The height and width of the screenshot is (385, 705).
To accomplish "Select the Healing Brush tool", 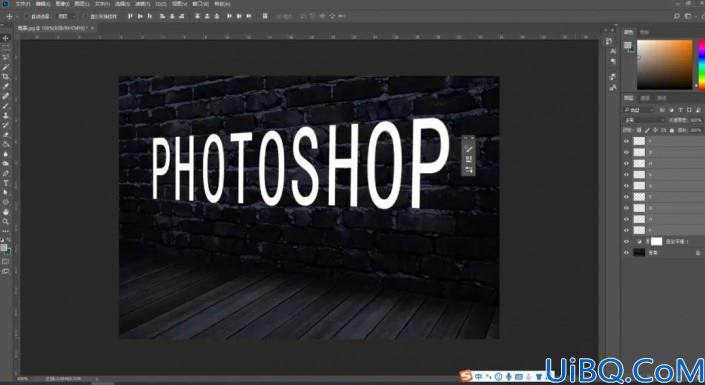I will click(x=6, y=96).
